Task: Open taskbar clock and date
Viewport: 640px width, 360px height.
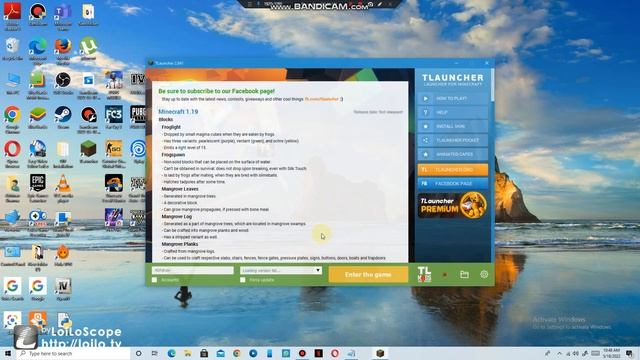Action: coord(611,353)
